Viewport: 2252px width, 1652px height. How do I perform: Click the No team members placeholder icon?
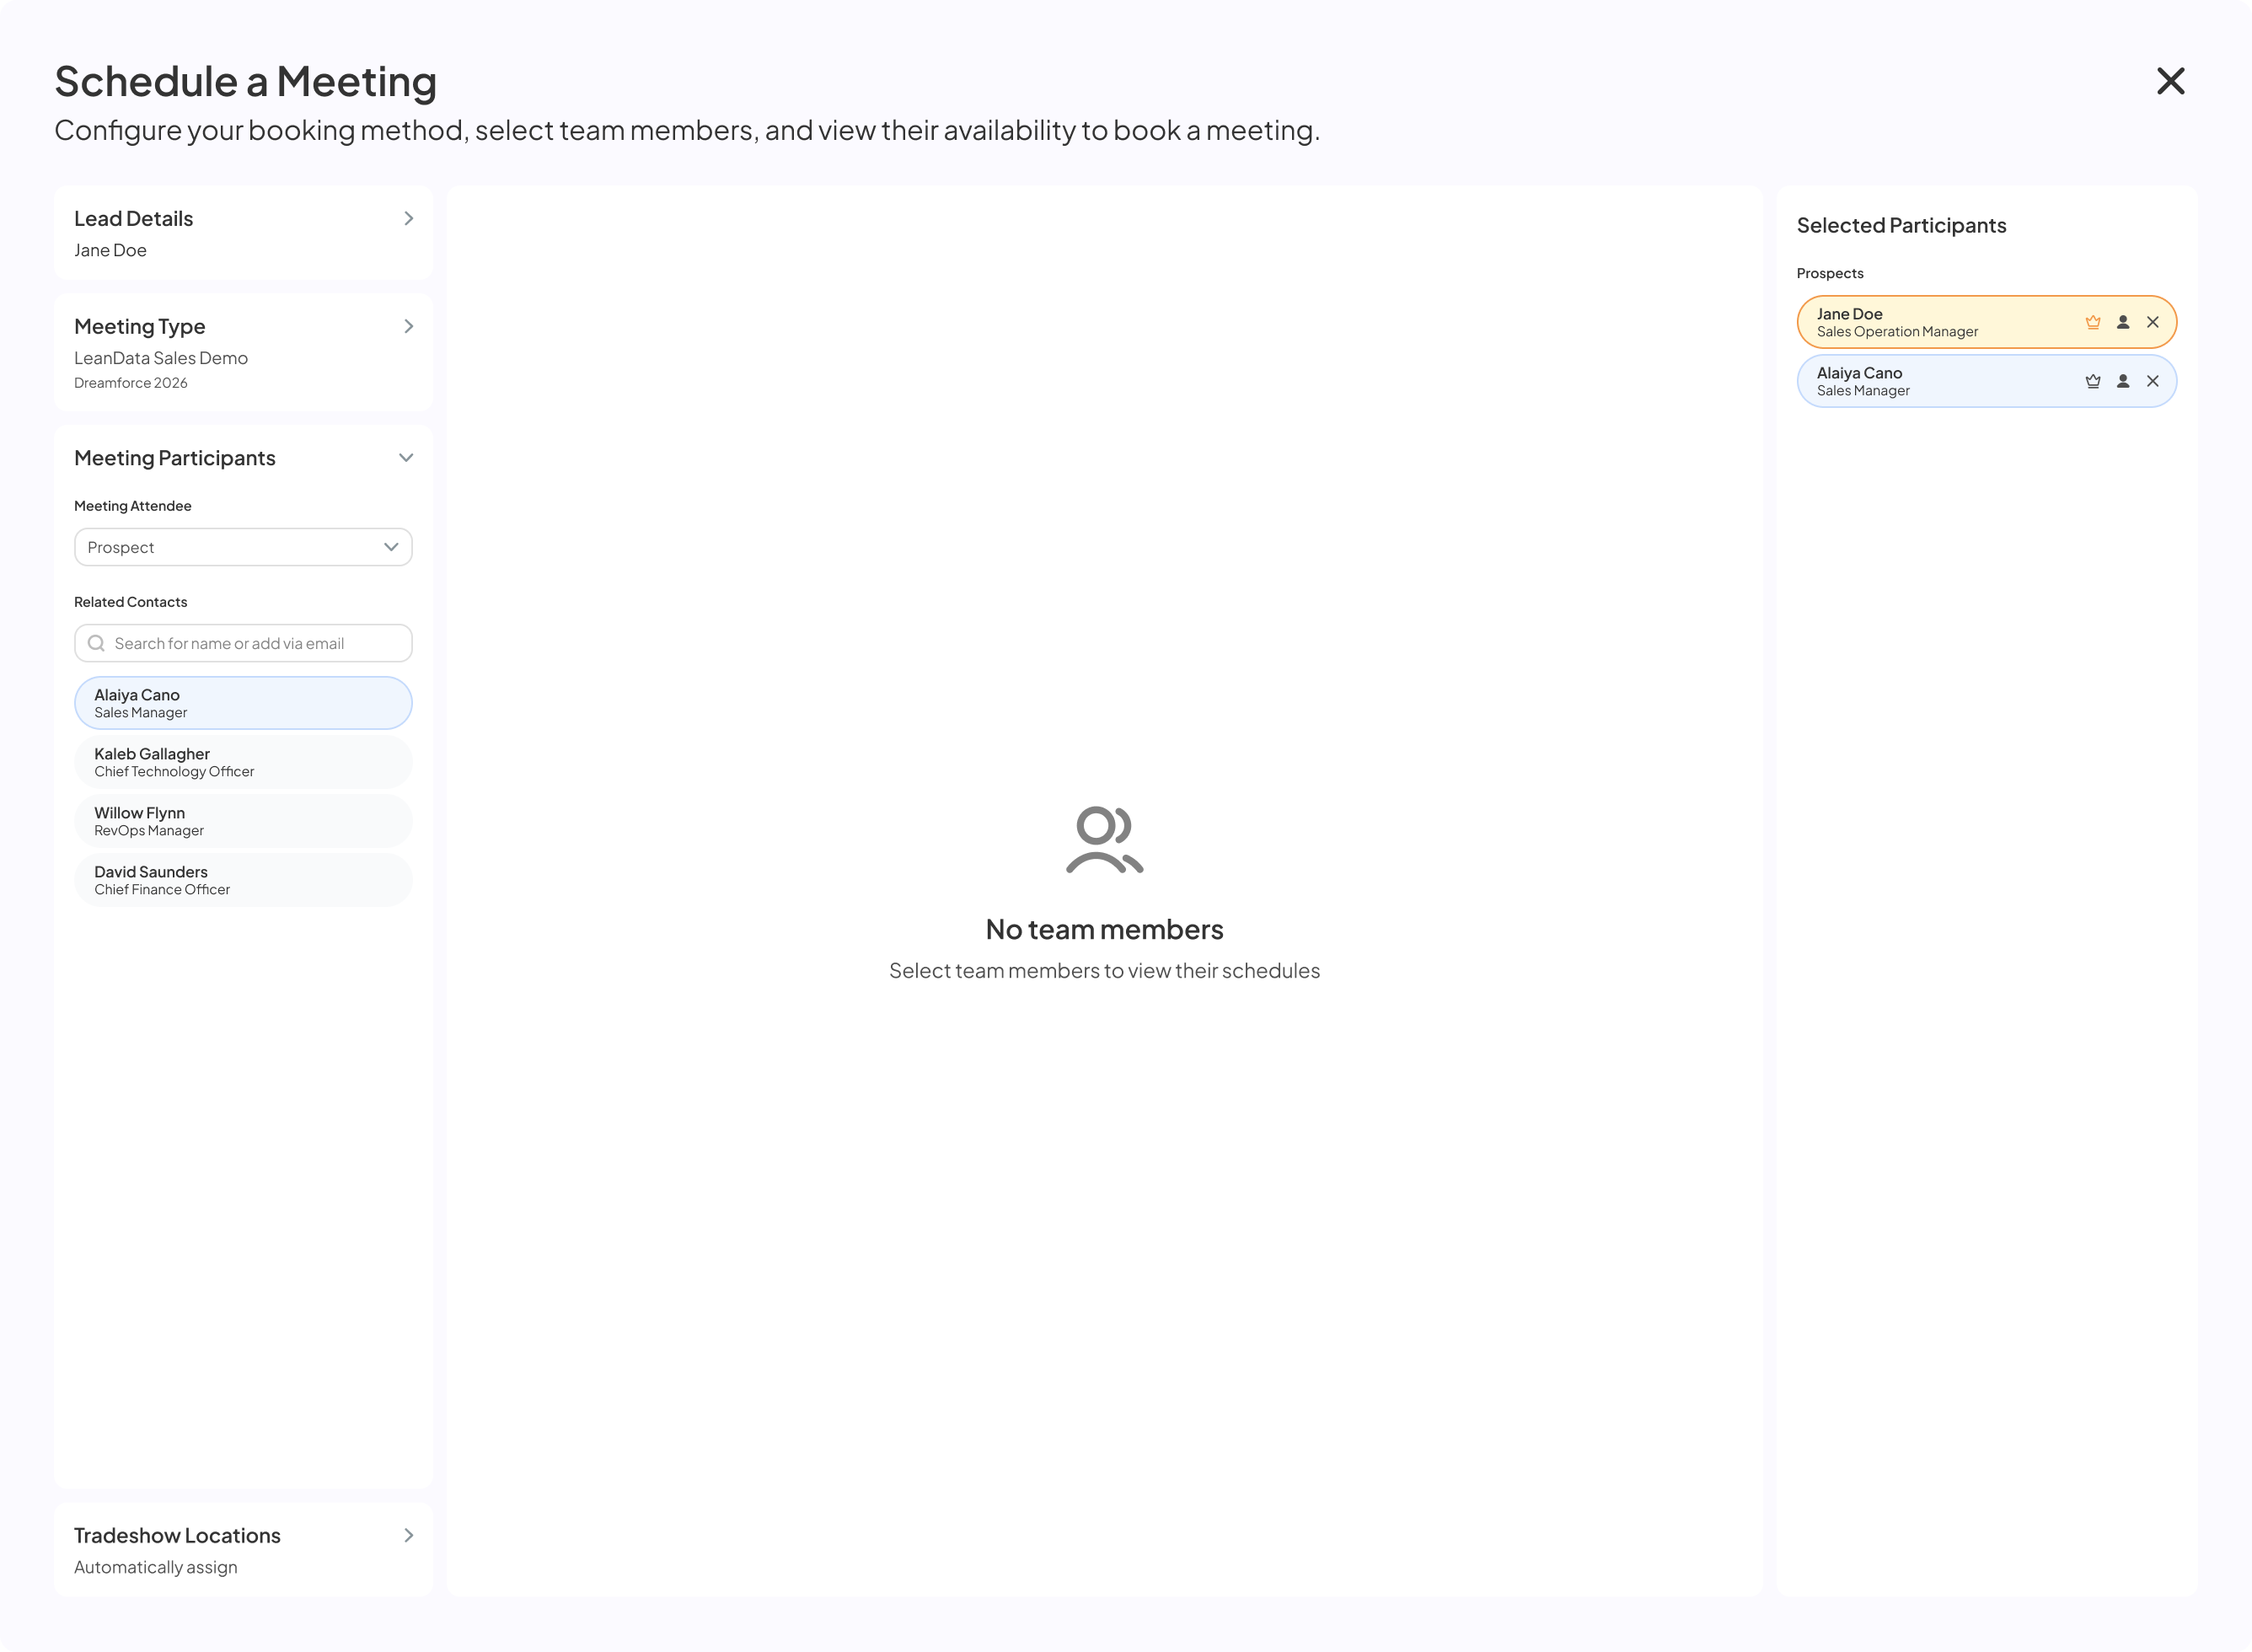click(1104, 840)
